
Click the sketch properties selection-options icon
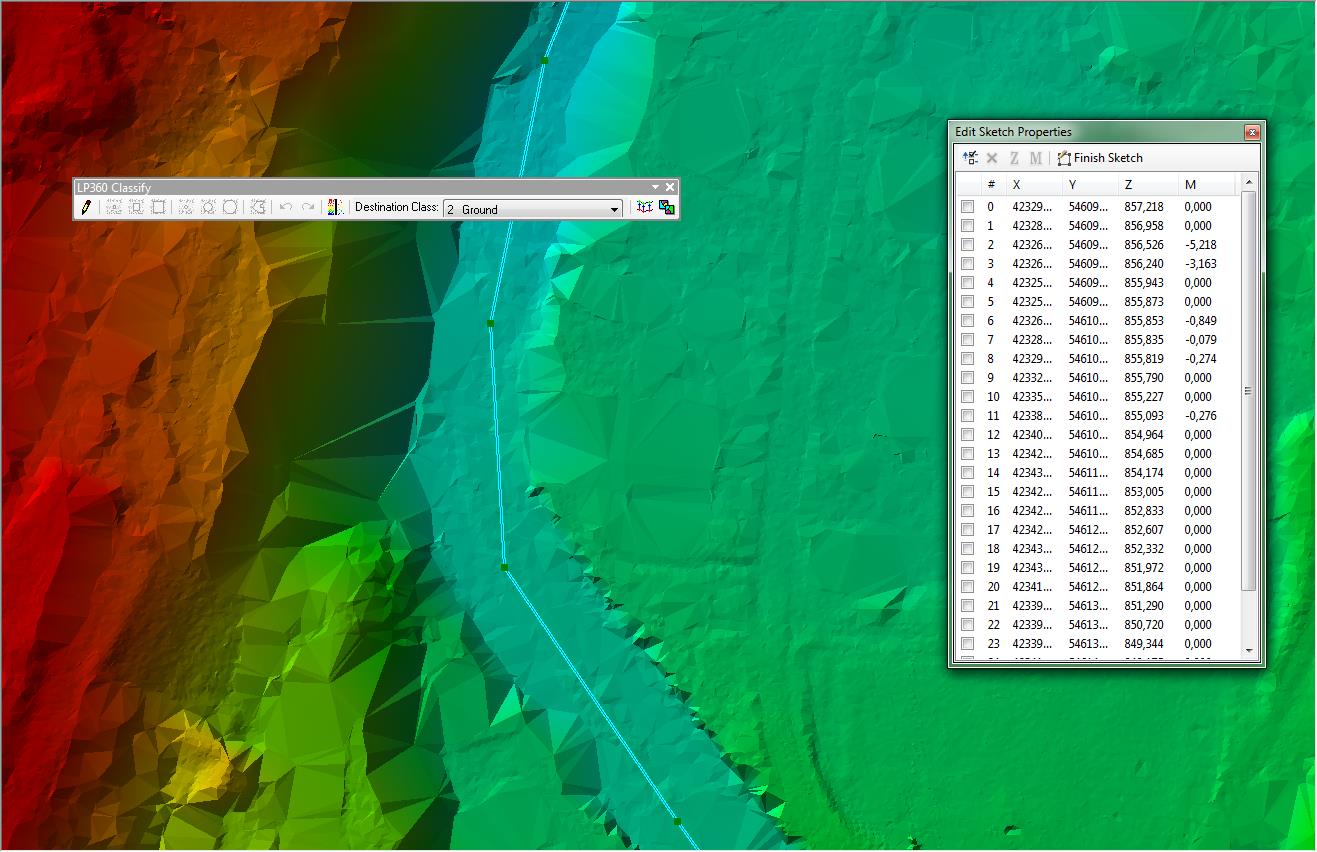(970, 158)
